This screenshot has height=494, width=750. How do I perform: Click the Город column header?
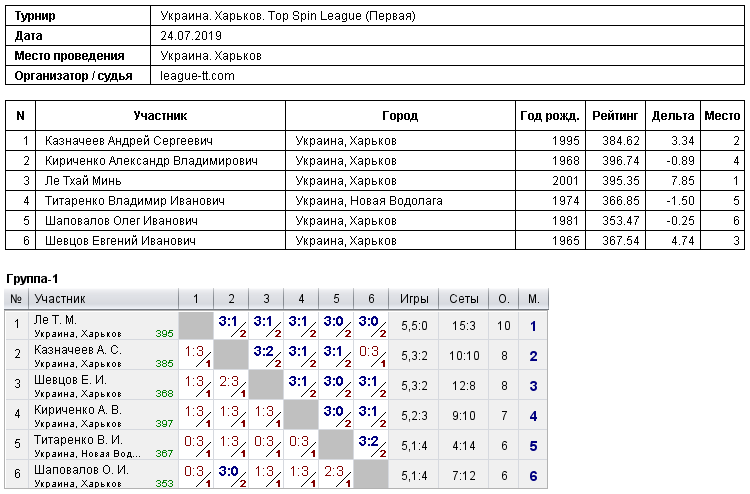(x=400, y=116)
